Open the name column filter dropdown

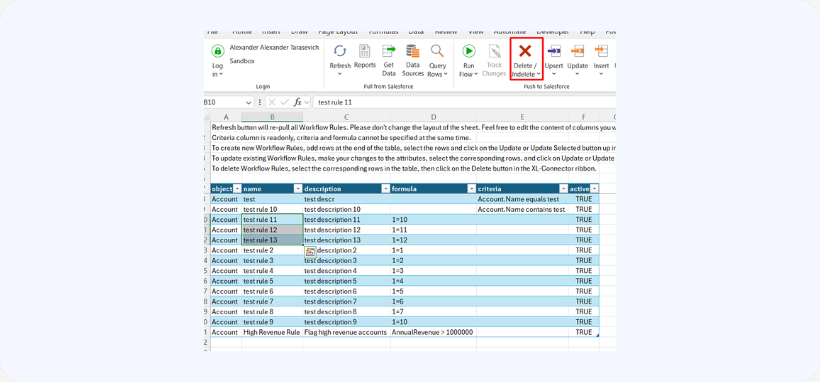coord(298,189)
